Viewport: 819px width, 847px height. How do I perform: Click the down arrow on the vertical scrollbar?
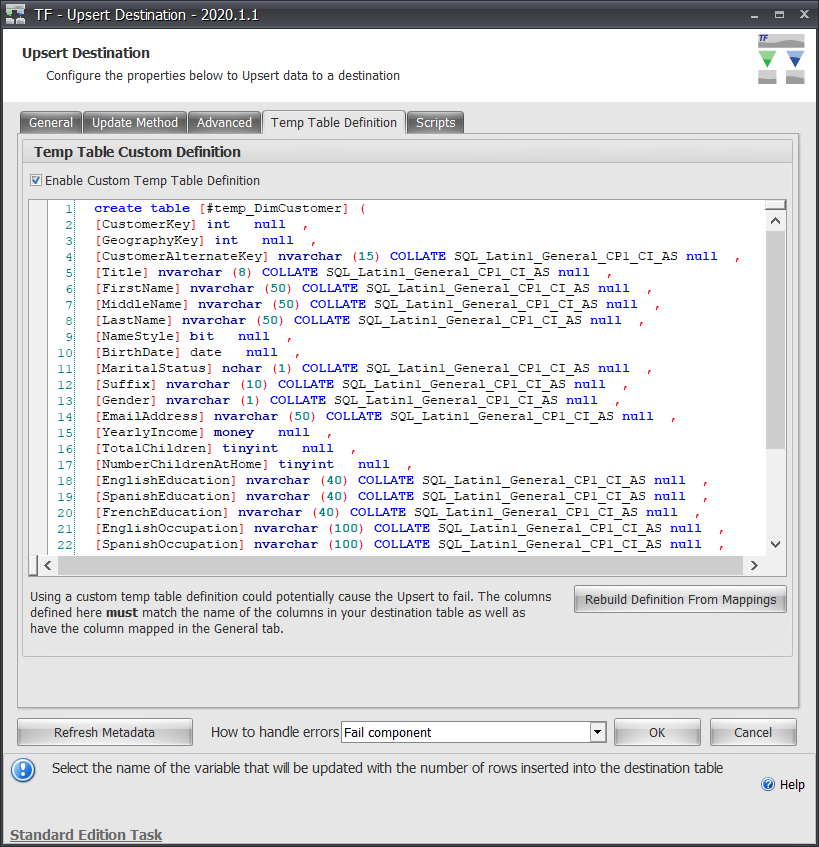[x=775, y=544]
